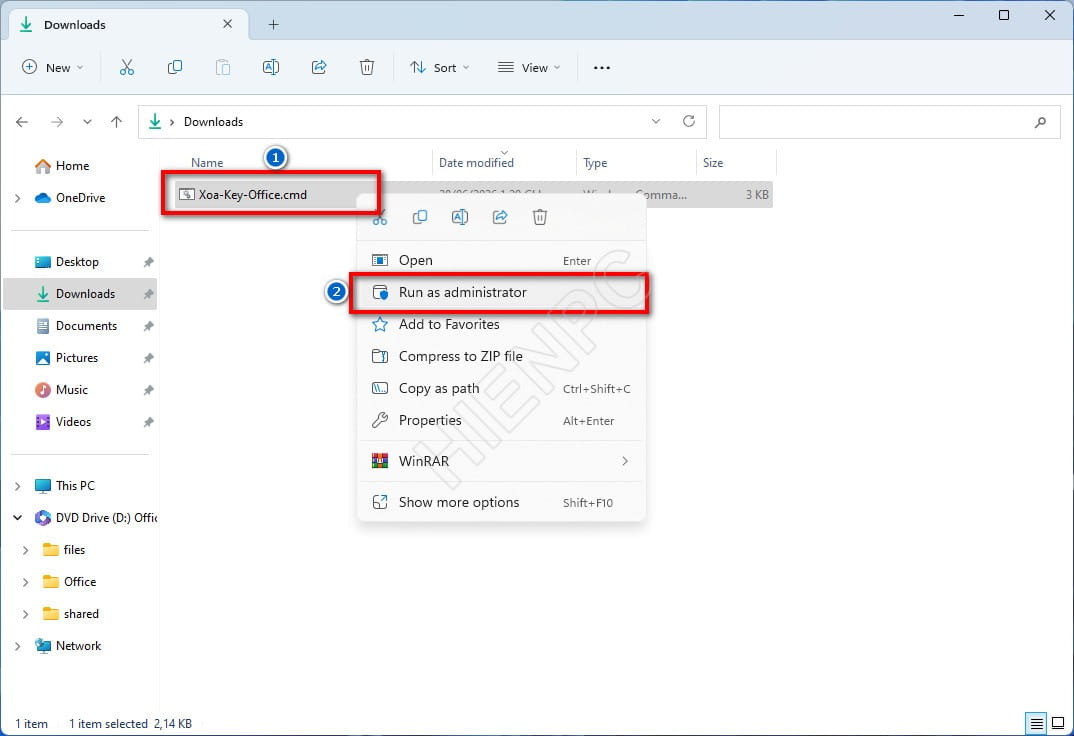Open the See more ellipsis menu

click(601, 68)
